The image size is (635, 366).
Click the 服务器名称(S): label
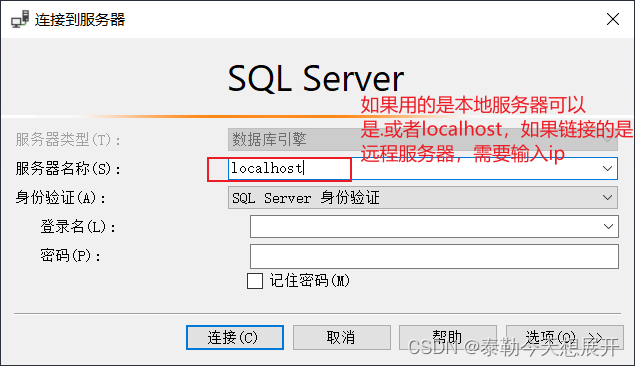pos(68,168)
